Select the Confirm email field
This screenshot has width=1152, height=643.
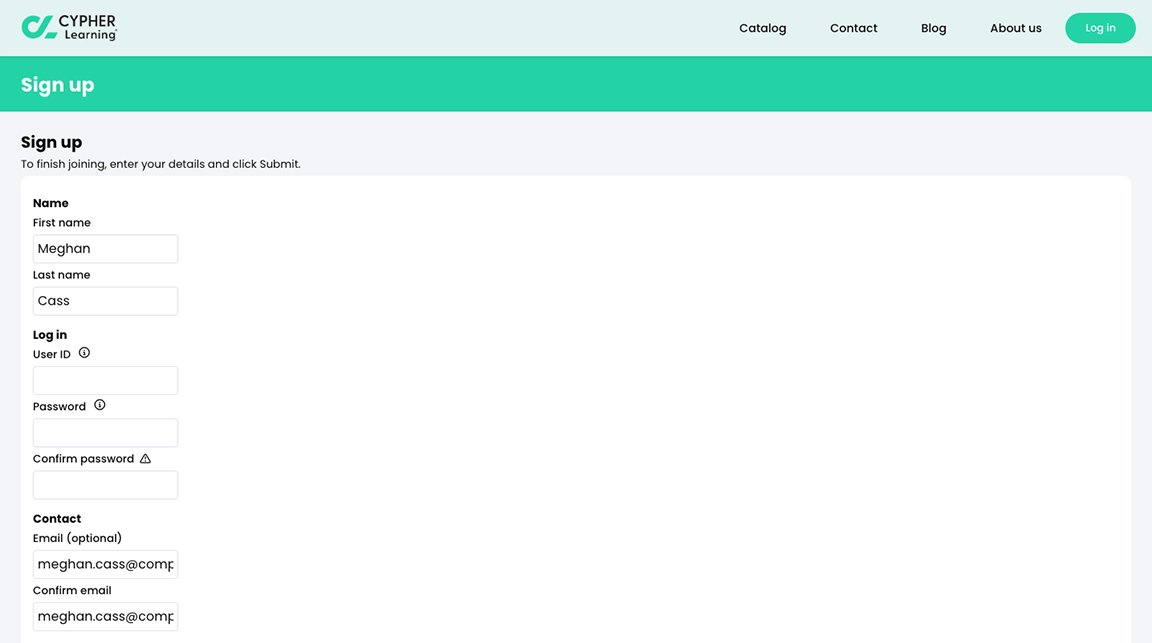(x=105, y=616)
